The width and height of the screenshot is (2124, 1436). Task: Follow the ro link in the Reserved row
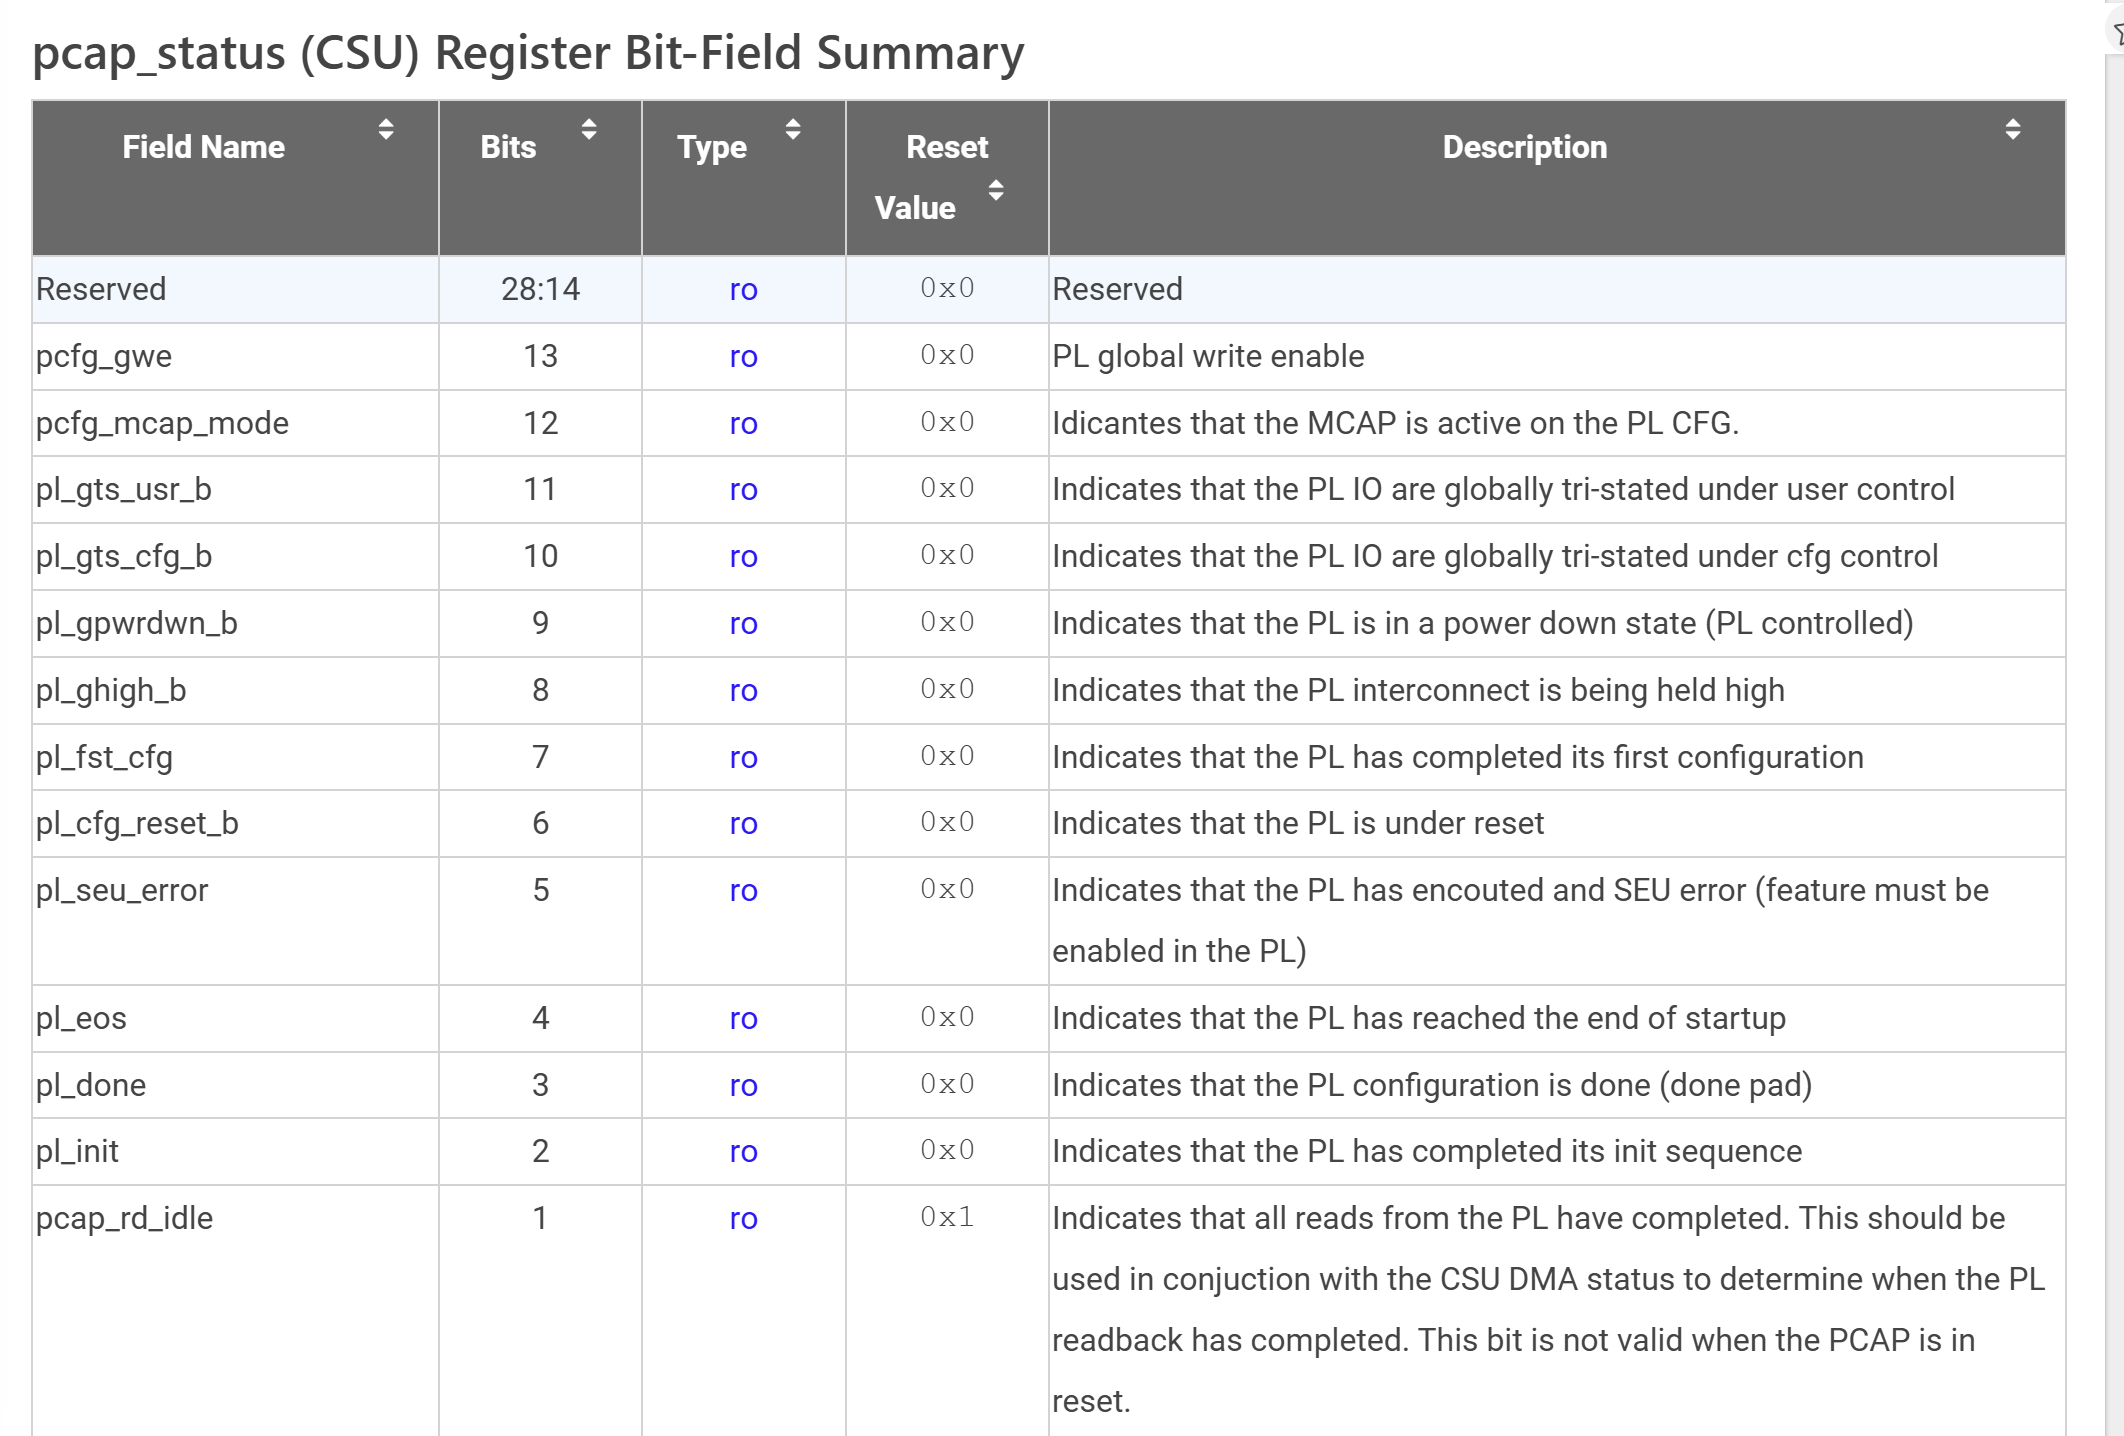click(x=742, y=289)
